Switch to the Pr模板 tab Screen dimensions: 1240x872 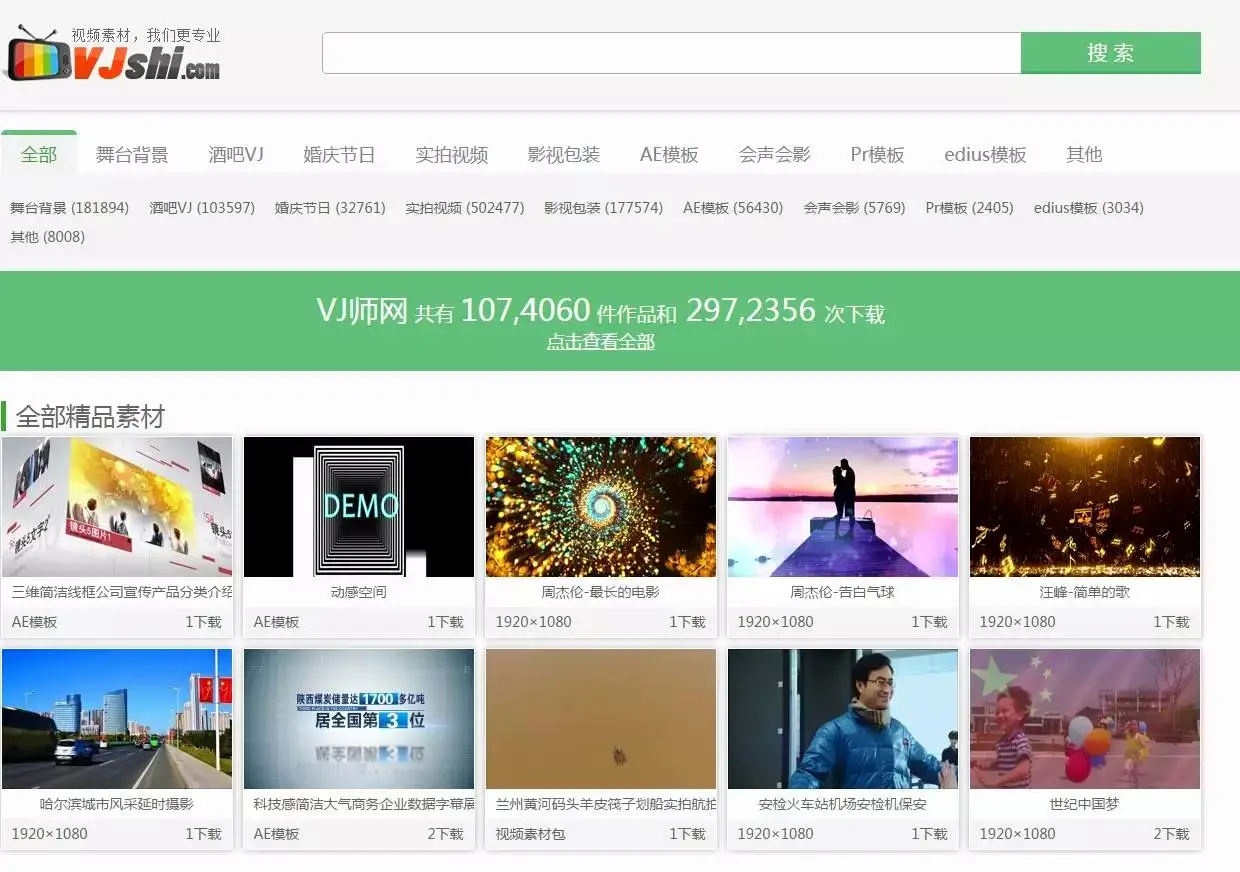876,154
